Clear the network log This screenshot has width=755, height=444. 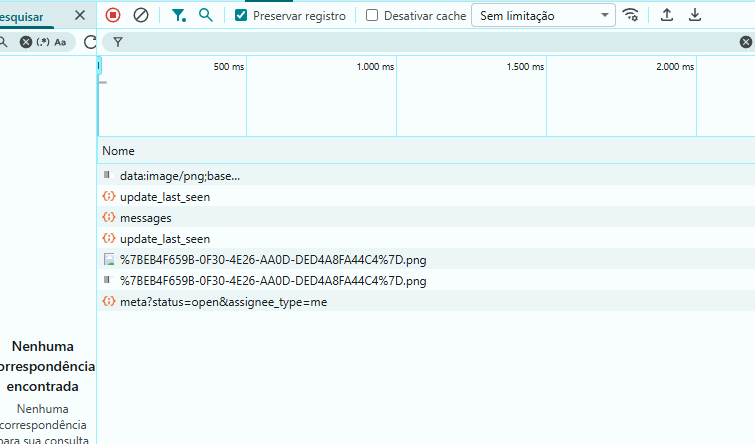pos(141,15)
